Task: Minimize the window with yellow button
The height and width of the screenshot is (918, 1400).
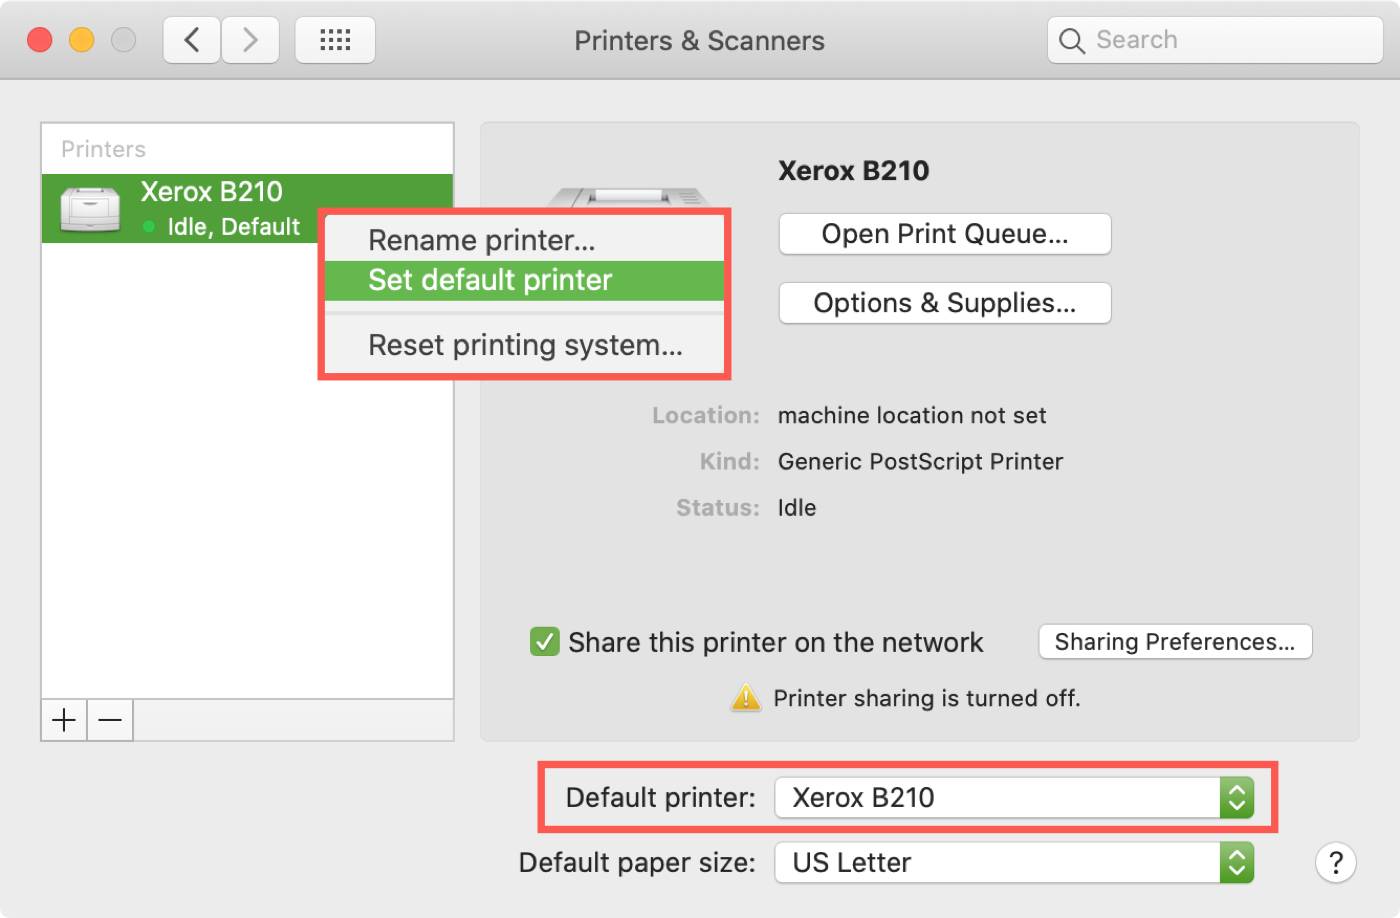Action: pos(81,40)
